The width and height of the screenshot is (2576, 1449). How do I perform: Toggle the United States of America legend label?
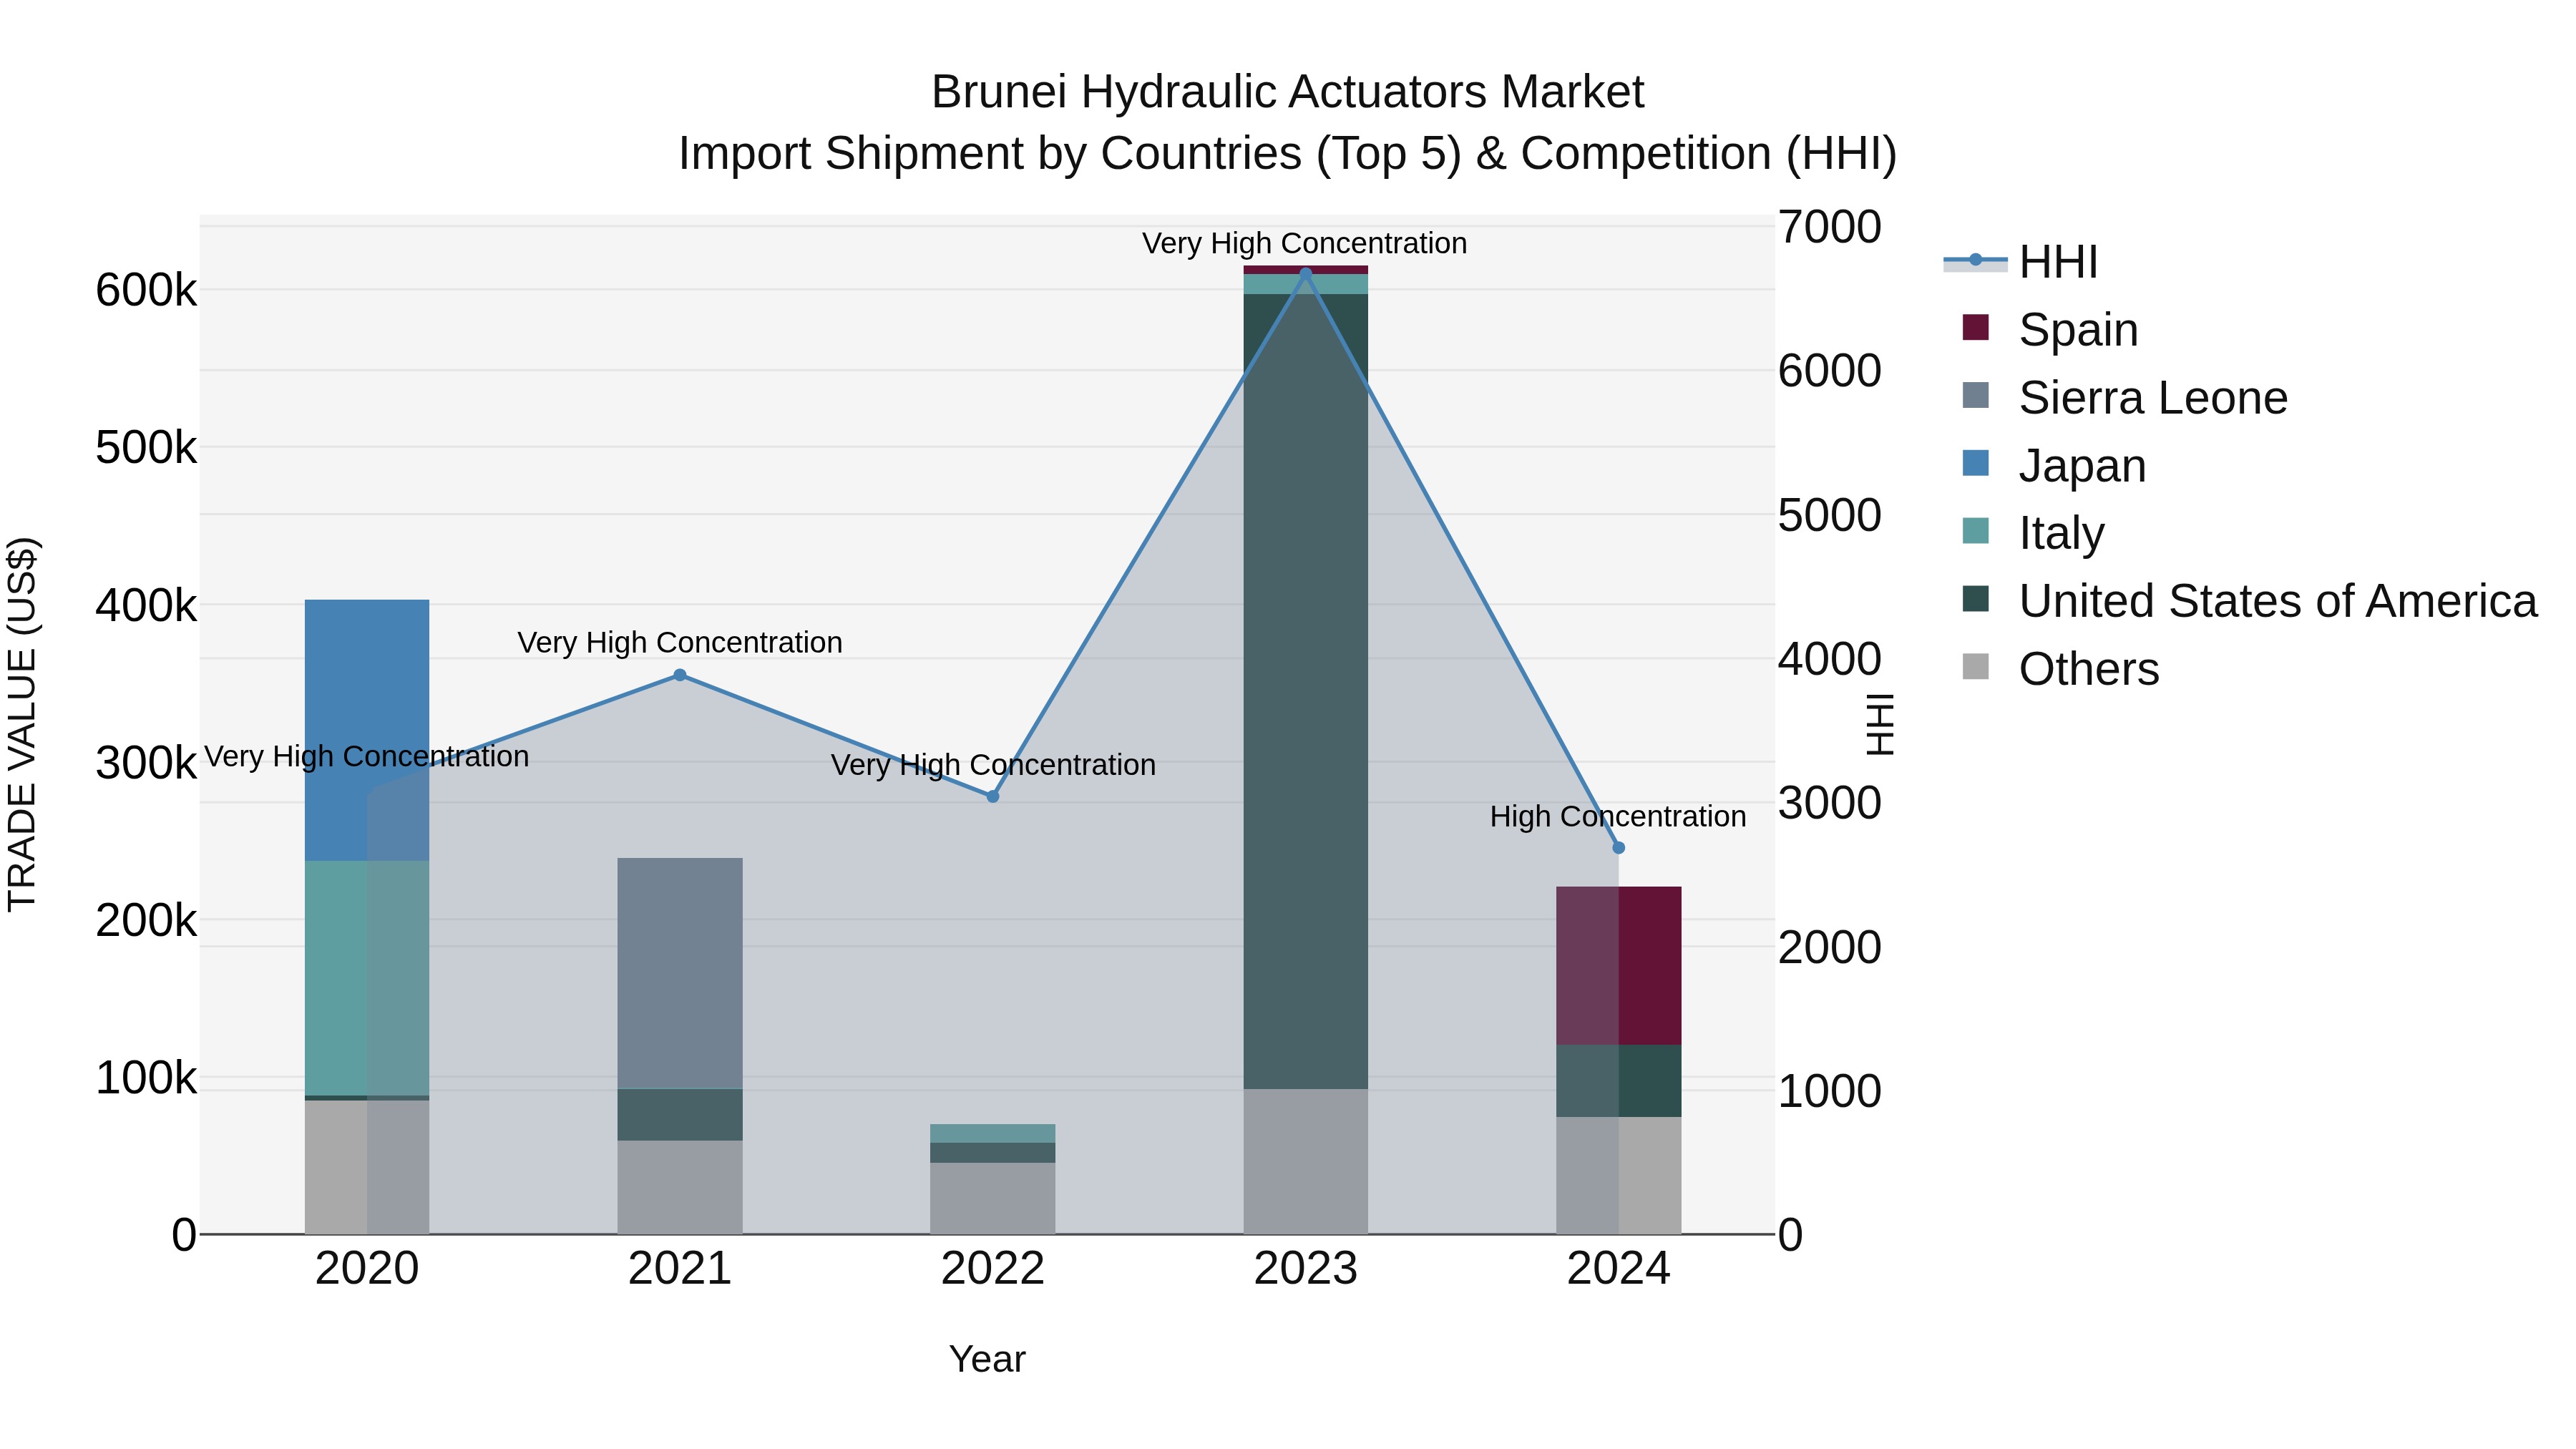tap(2278, 601)
